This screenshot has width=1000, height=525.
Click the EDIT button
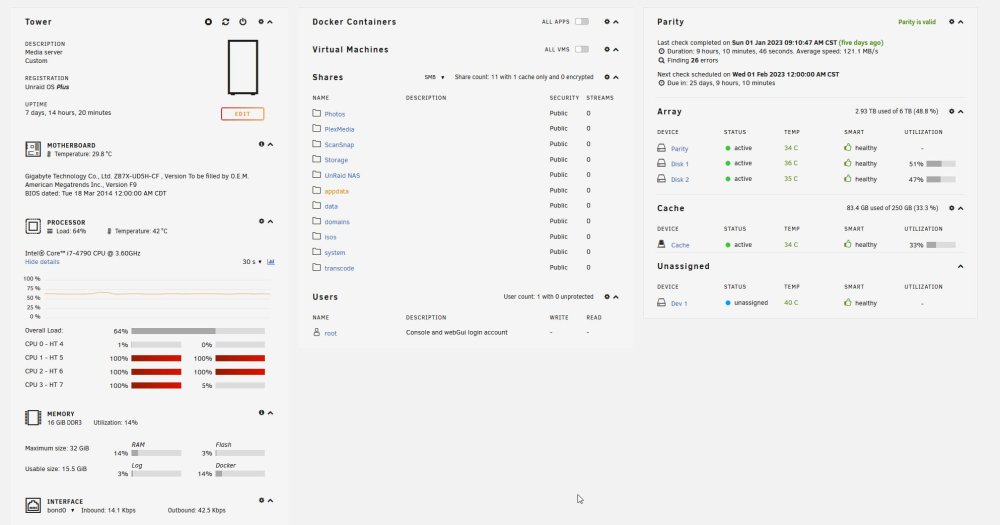[242, 114]
